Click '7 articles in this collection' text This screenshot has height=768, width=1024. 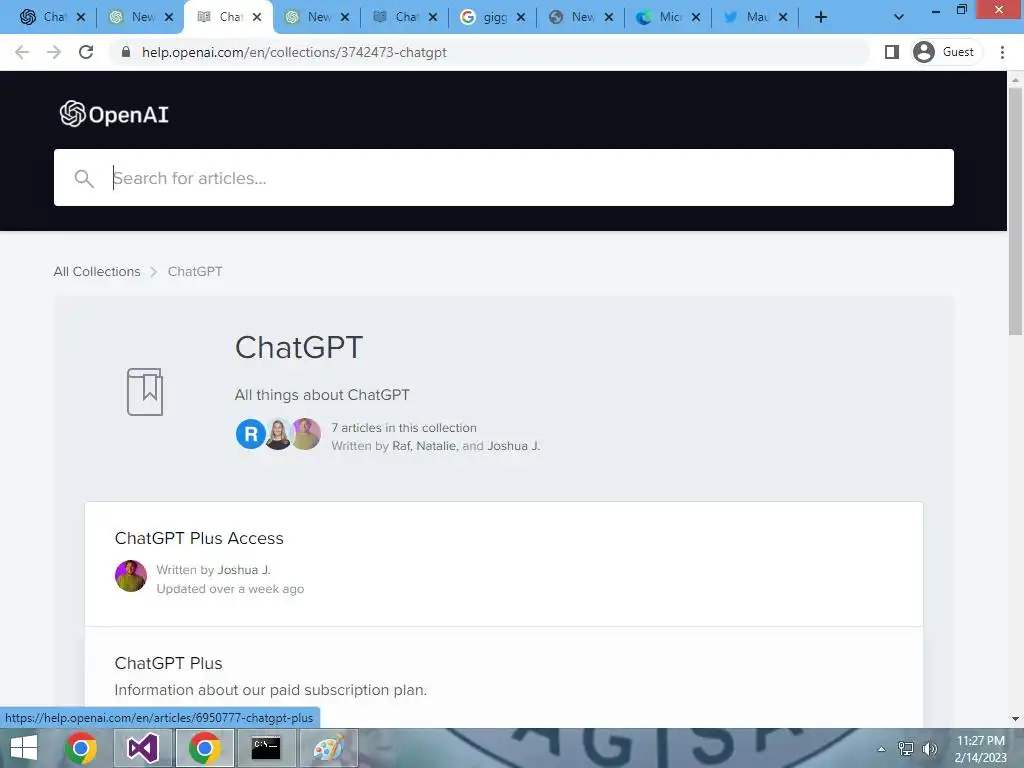(404, 428)
